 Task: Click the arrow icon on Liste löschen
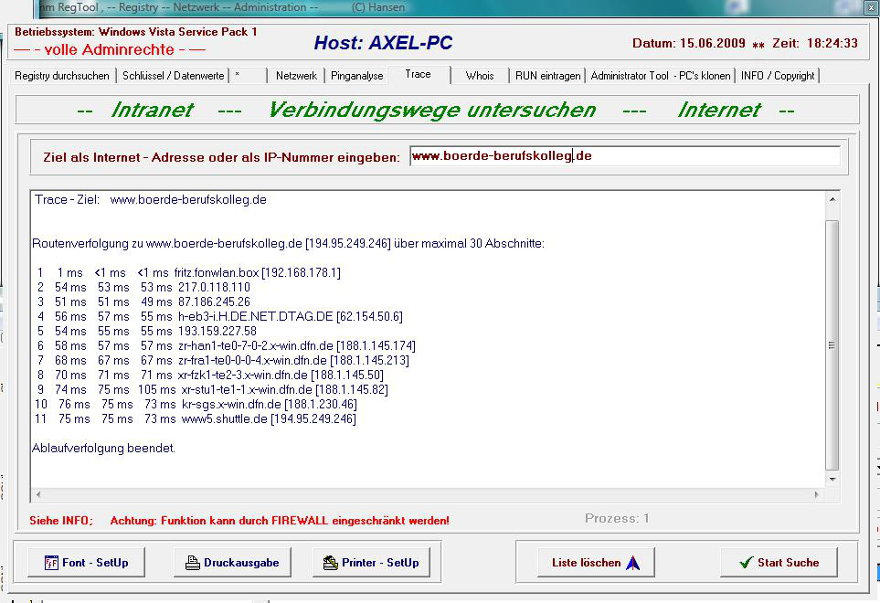click(632, 563)
